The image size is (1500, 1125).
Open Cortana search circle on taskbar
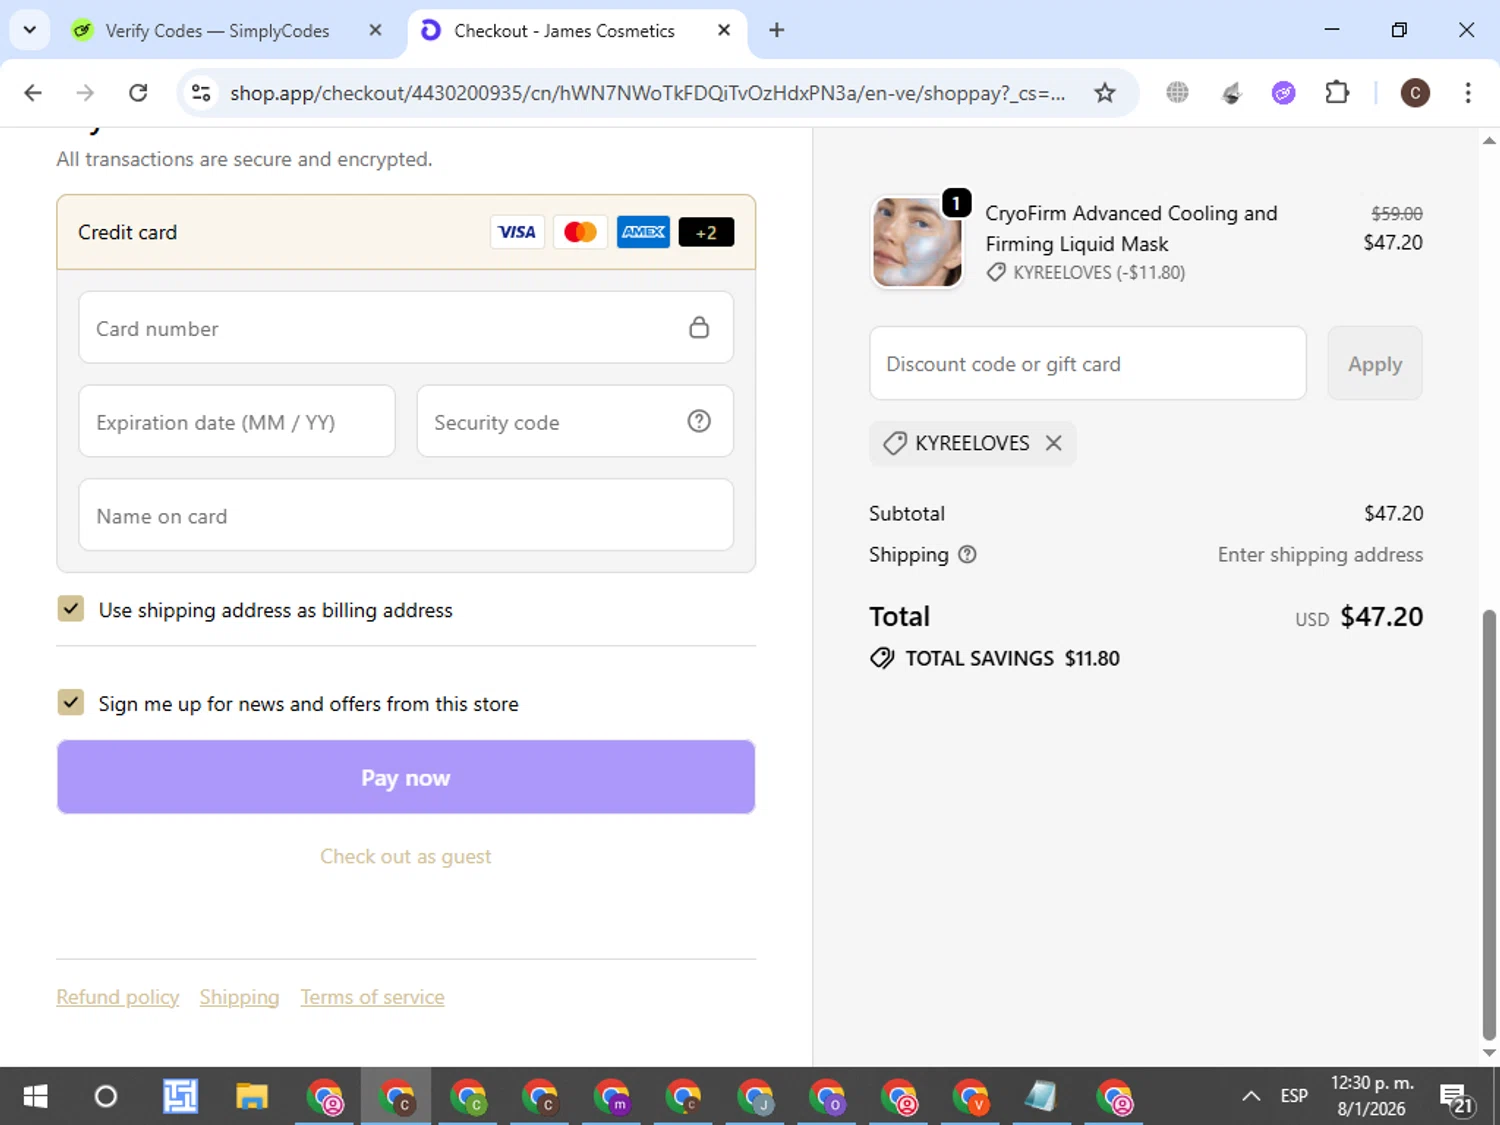coord(105,1097)
